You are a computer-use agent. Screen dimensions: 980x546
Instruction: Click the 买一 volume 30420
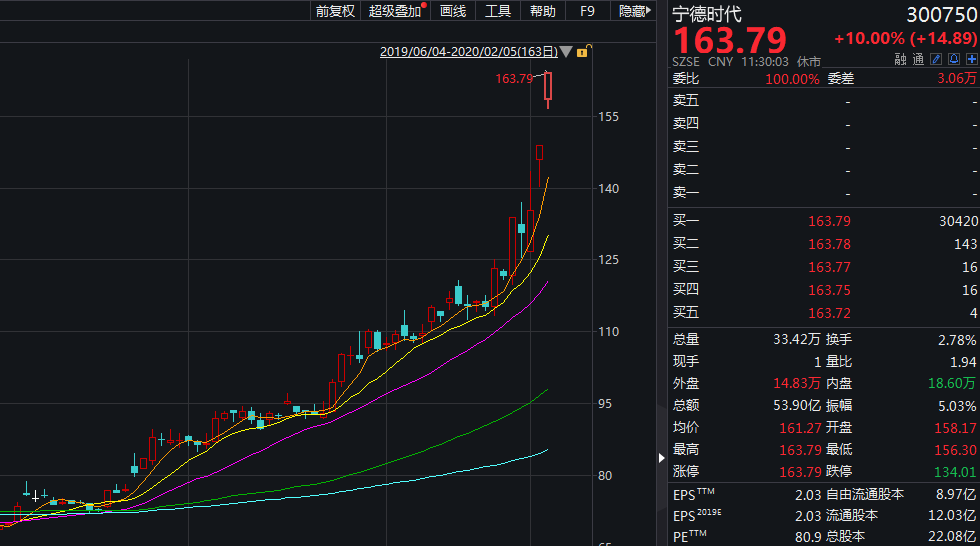click(x=958, y=221)
